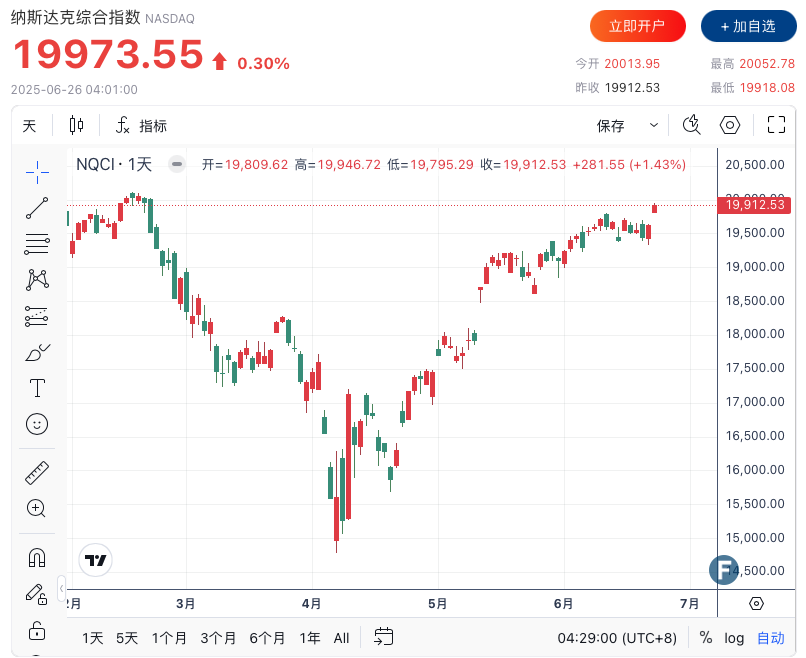Toggle the log scale
The height and width of the screenshot is (658, 806).
[x=734, y=637]
